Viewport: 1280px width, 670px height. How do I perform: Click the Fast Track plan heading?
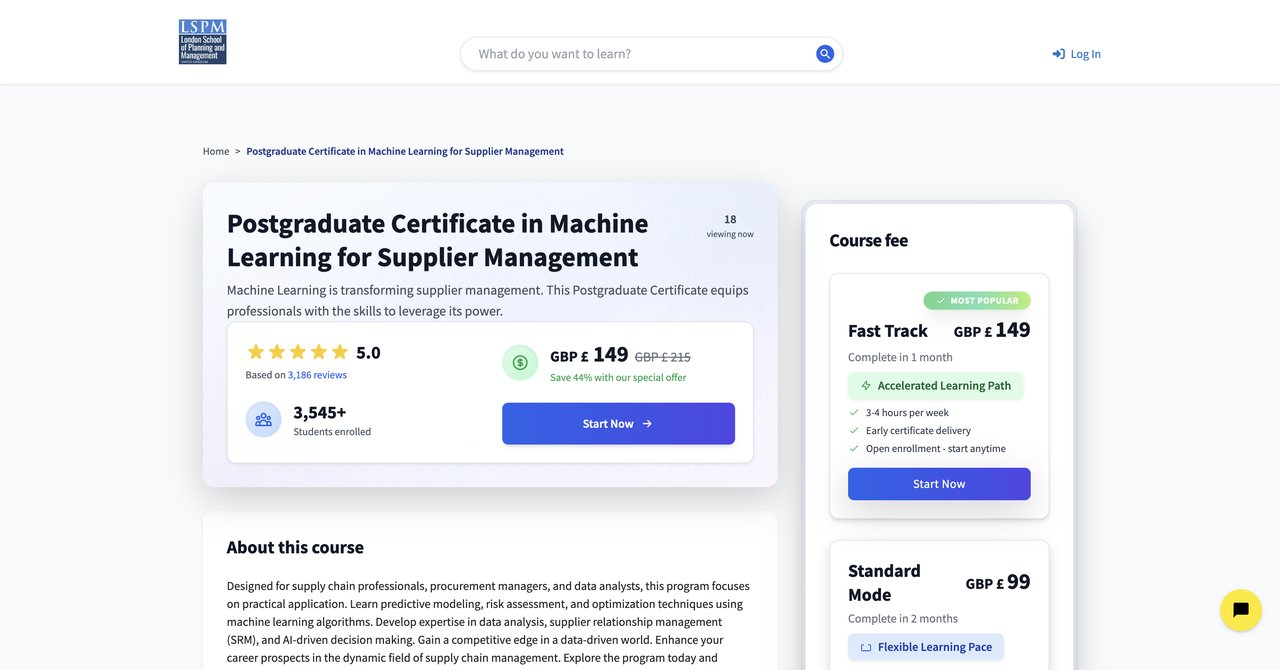pyautogui.click(x=888, y=331)
